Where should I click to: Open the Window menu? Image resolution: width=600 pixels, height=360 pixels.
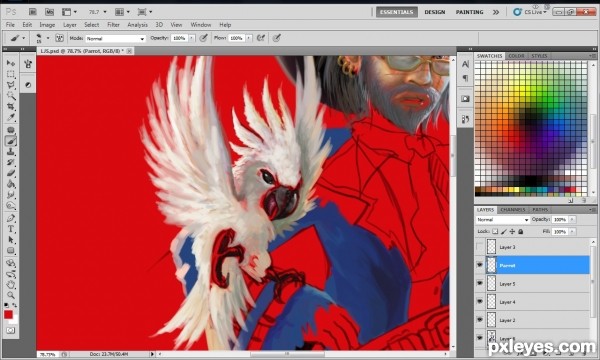[201, 25]
